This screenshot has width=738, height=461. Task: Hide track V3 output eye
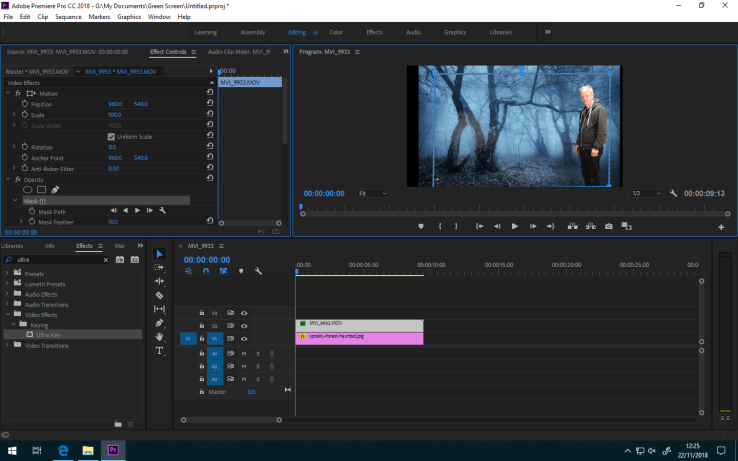(244, 313)
